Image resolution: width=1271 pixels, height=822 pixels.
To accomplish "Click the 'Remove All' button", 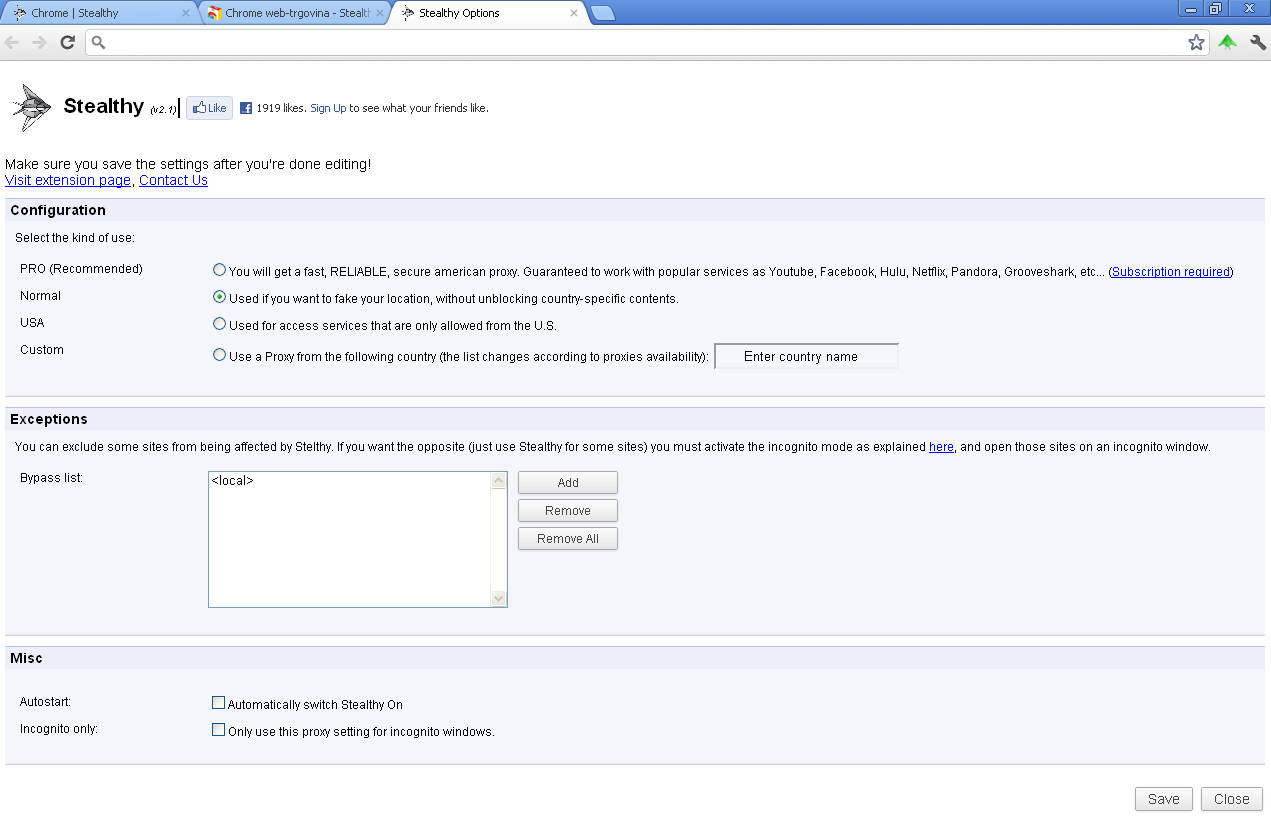I will coord(568,539).
